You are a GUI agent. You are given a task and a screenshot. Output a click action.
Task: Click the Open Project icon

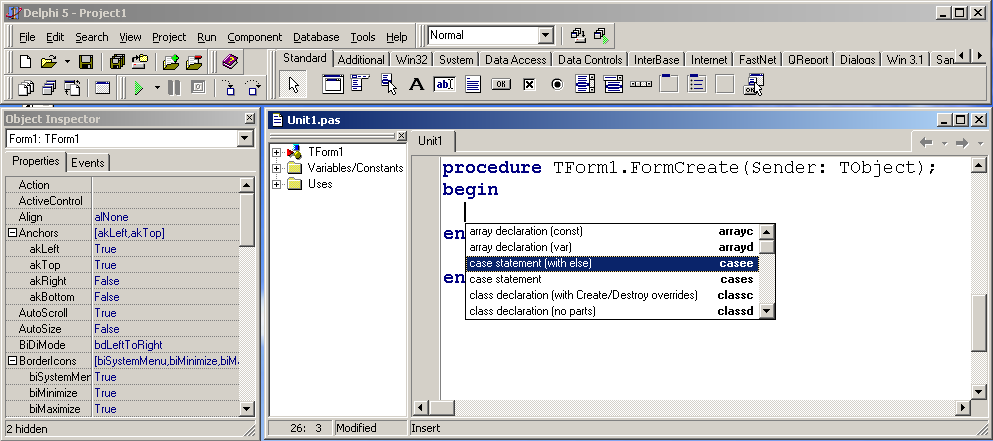(140, 61)
